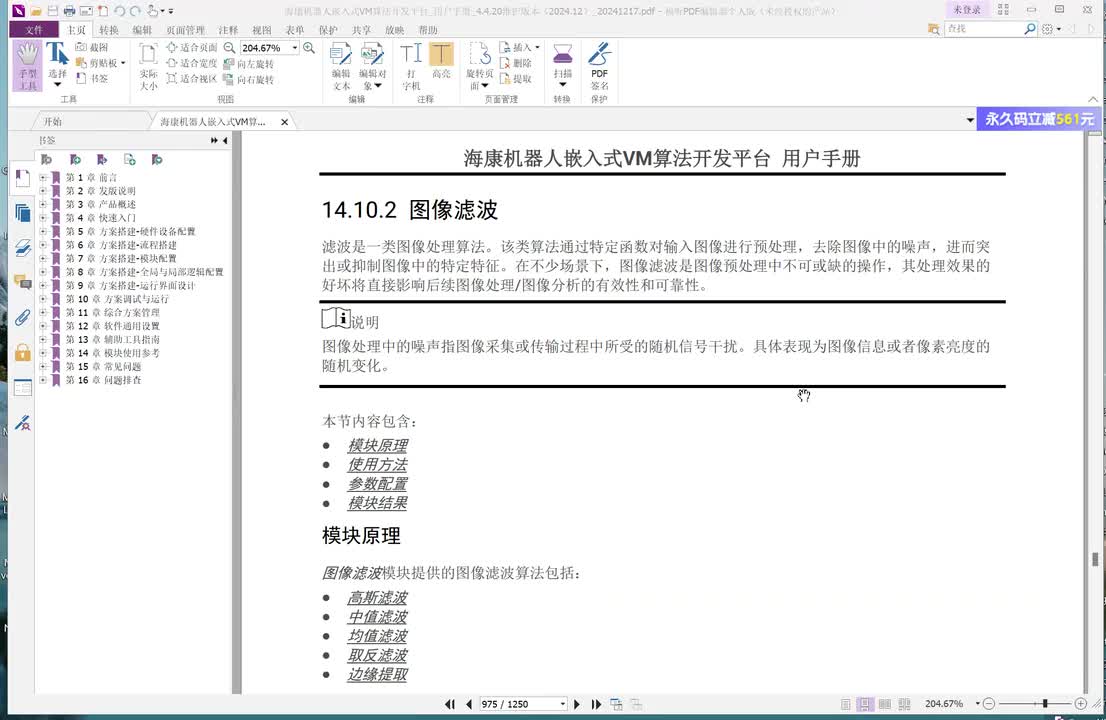Follow the 模块原理 link
1106x720 pixels.
[377, 445]
